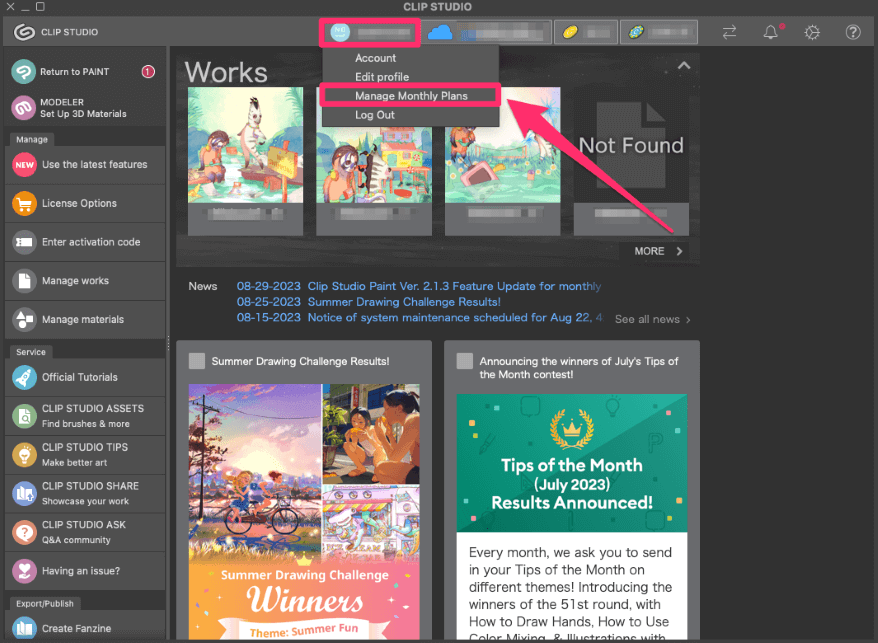Screen dimensions: 878x643
Task: Open the second Works thumbnail with the house
Action: point(373,166)
